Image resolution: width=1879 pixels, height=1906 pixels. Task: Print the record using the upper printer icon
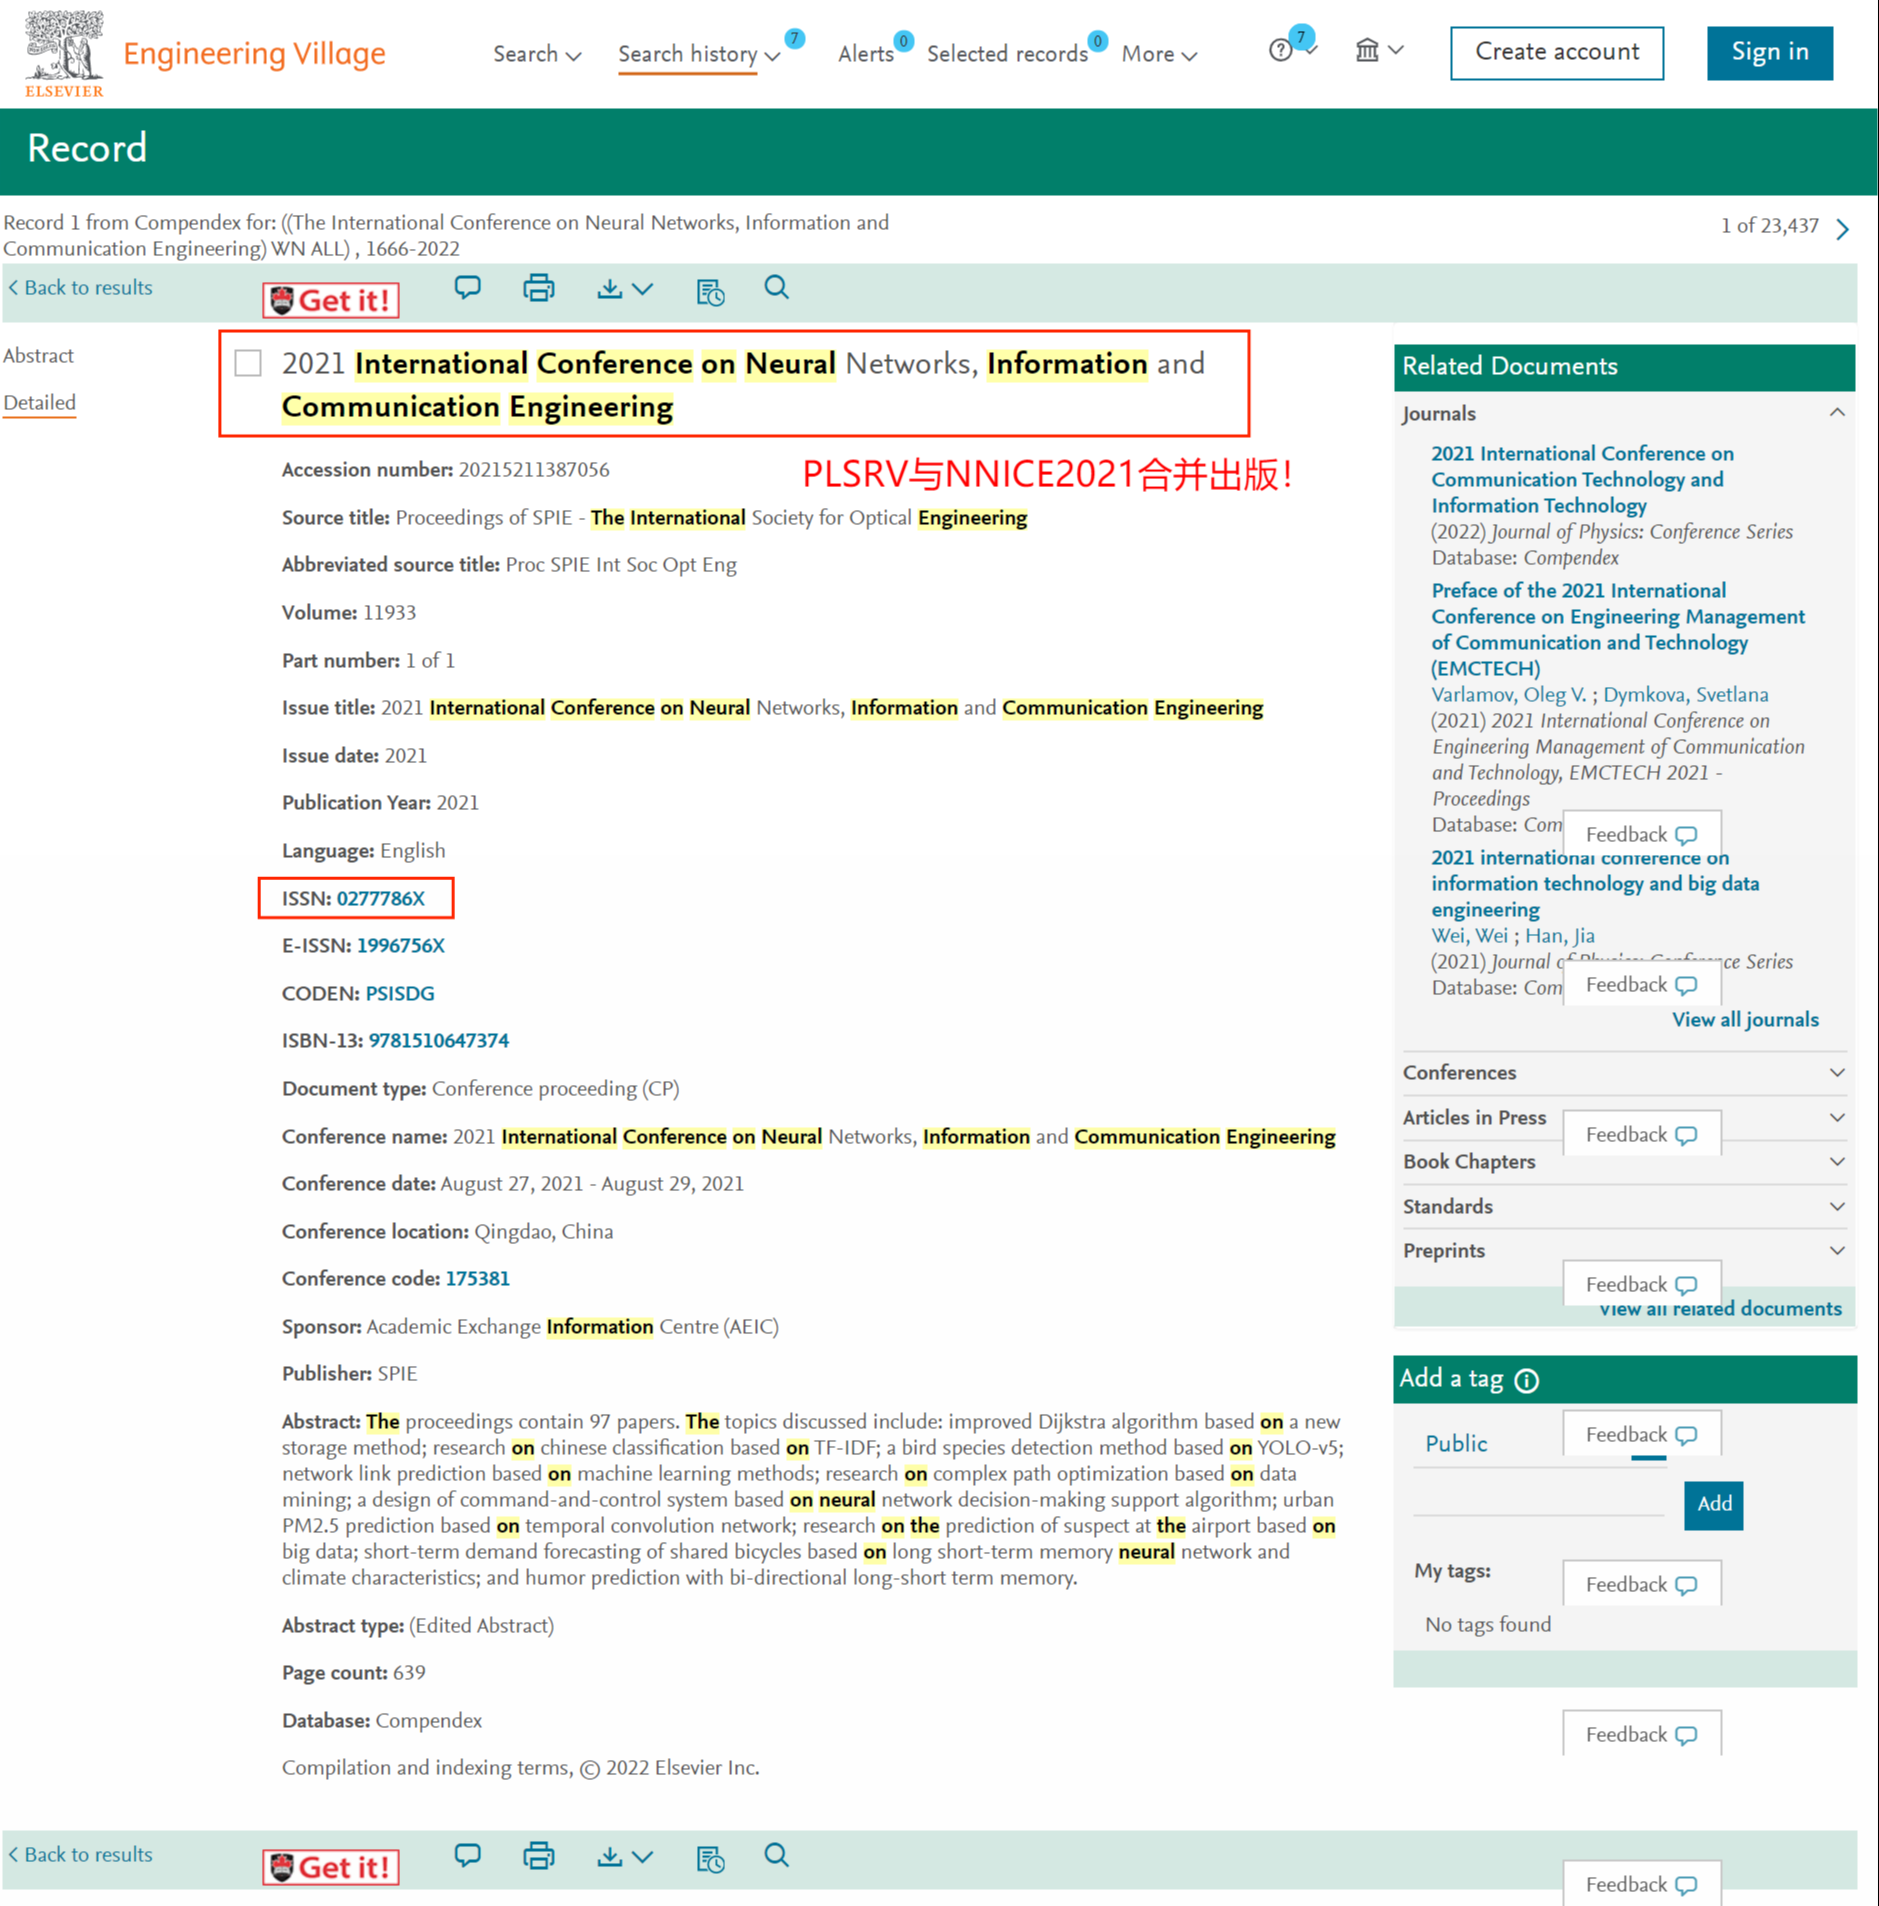point(539,289)
